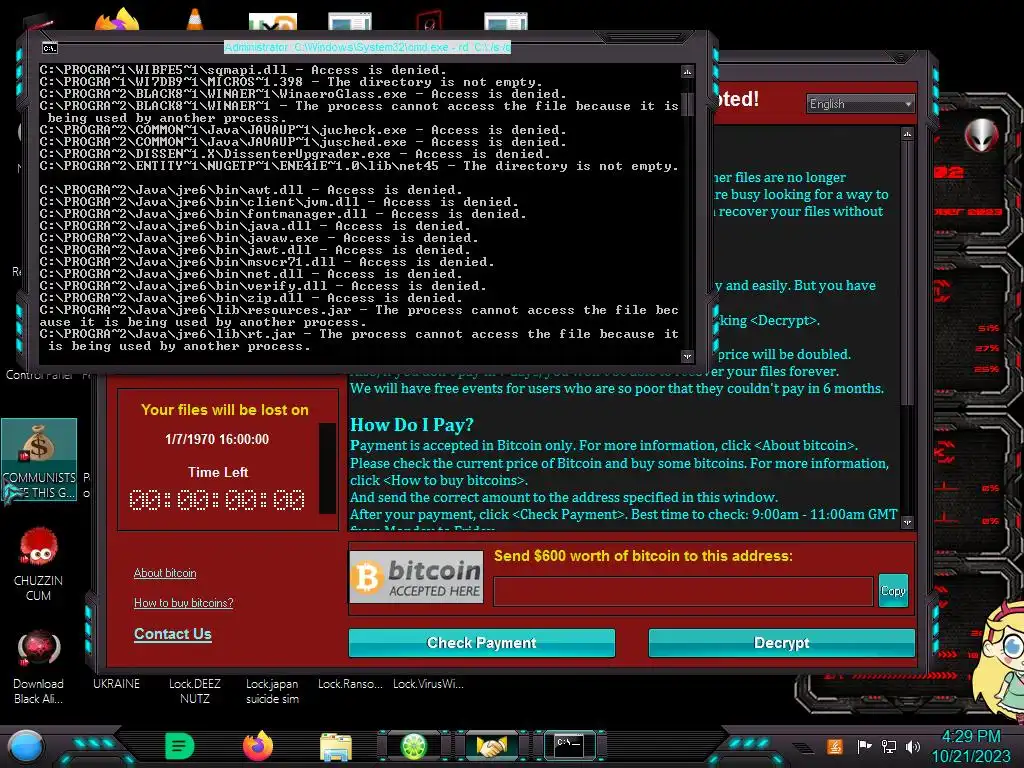Open the VLC cone desktop icon
The width and height of the screenshot is (1024, 768).
click(x=195, y=20)
